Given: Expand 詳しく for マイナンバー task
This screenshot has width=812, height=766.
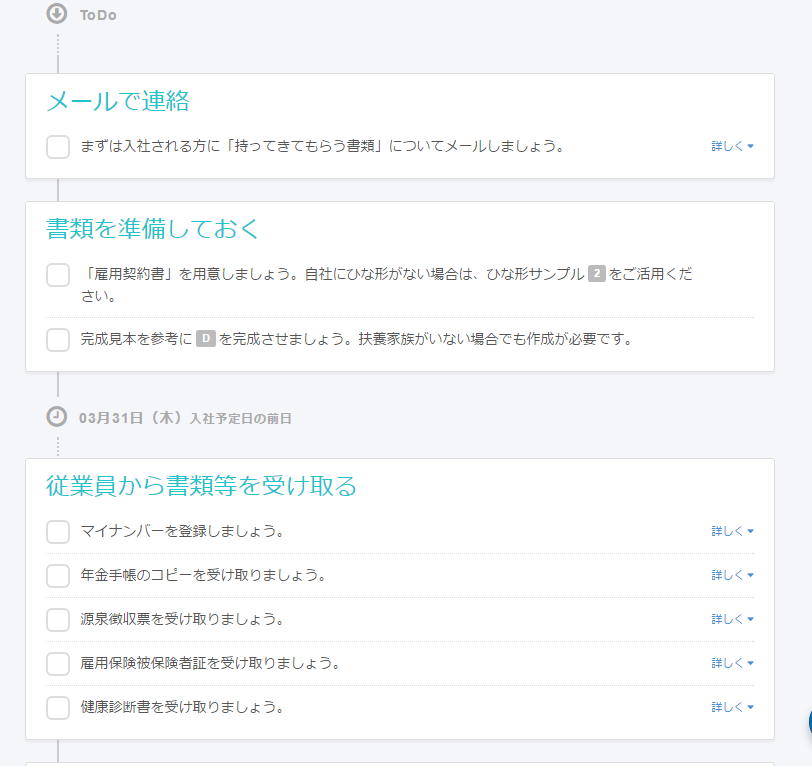Looking at the screenshot, I should (x=732, y=531).
